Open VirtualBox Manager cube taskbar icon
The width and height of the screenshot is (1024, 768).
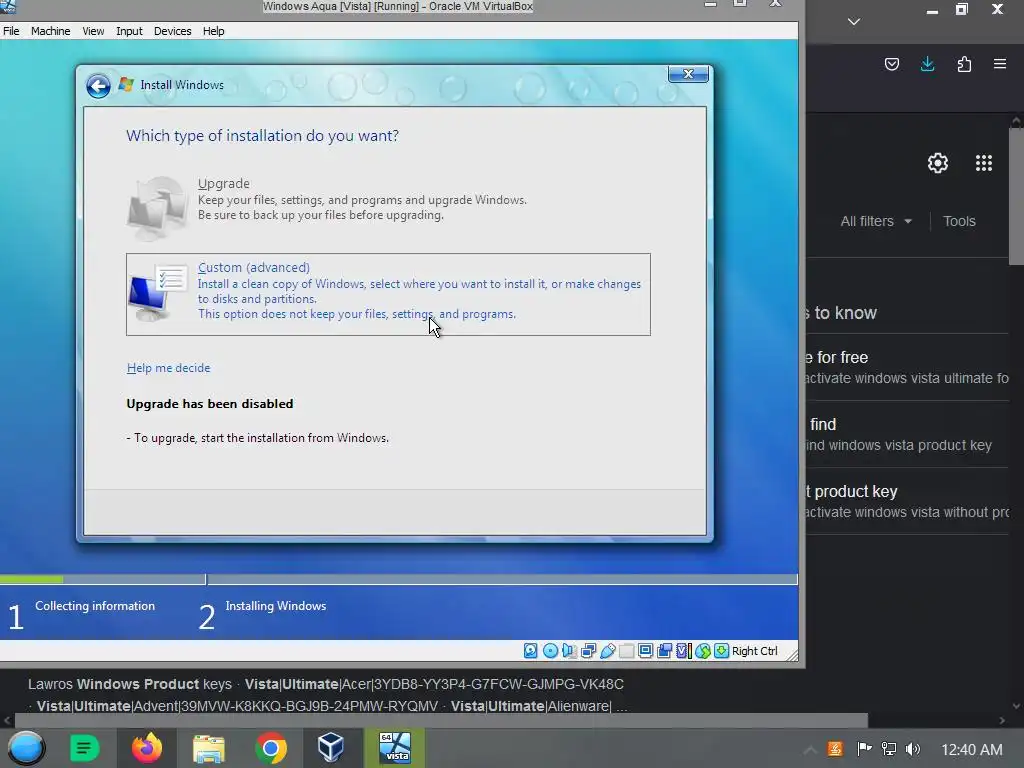[x=330, y=748]
